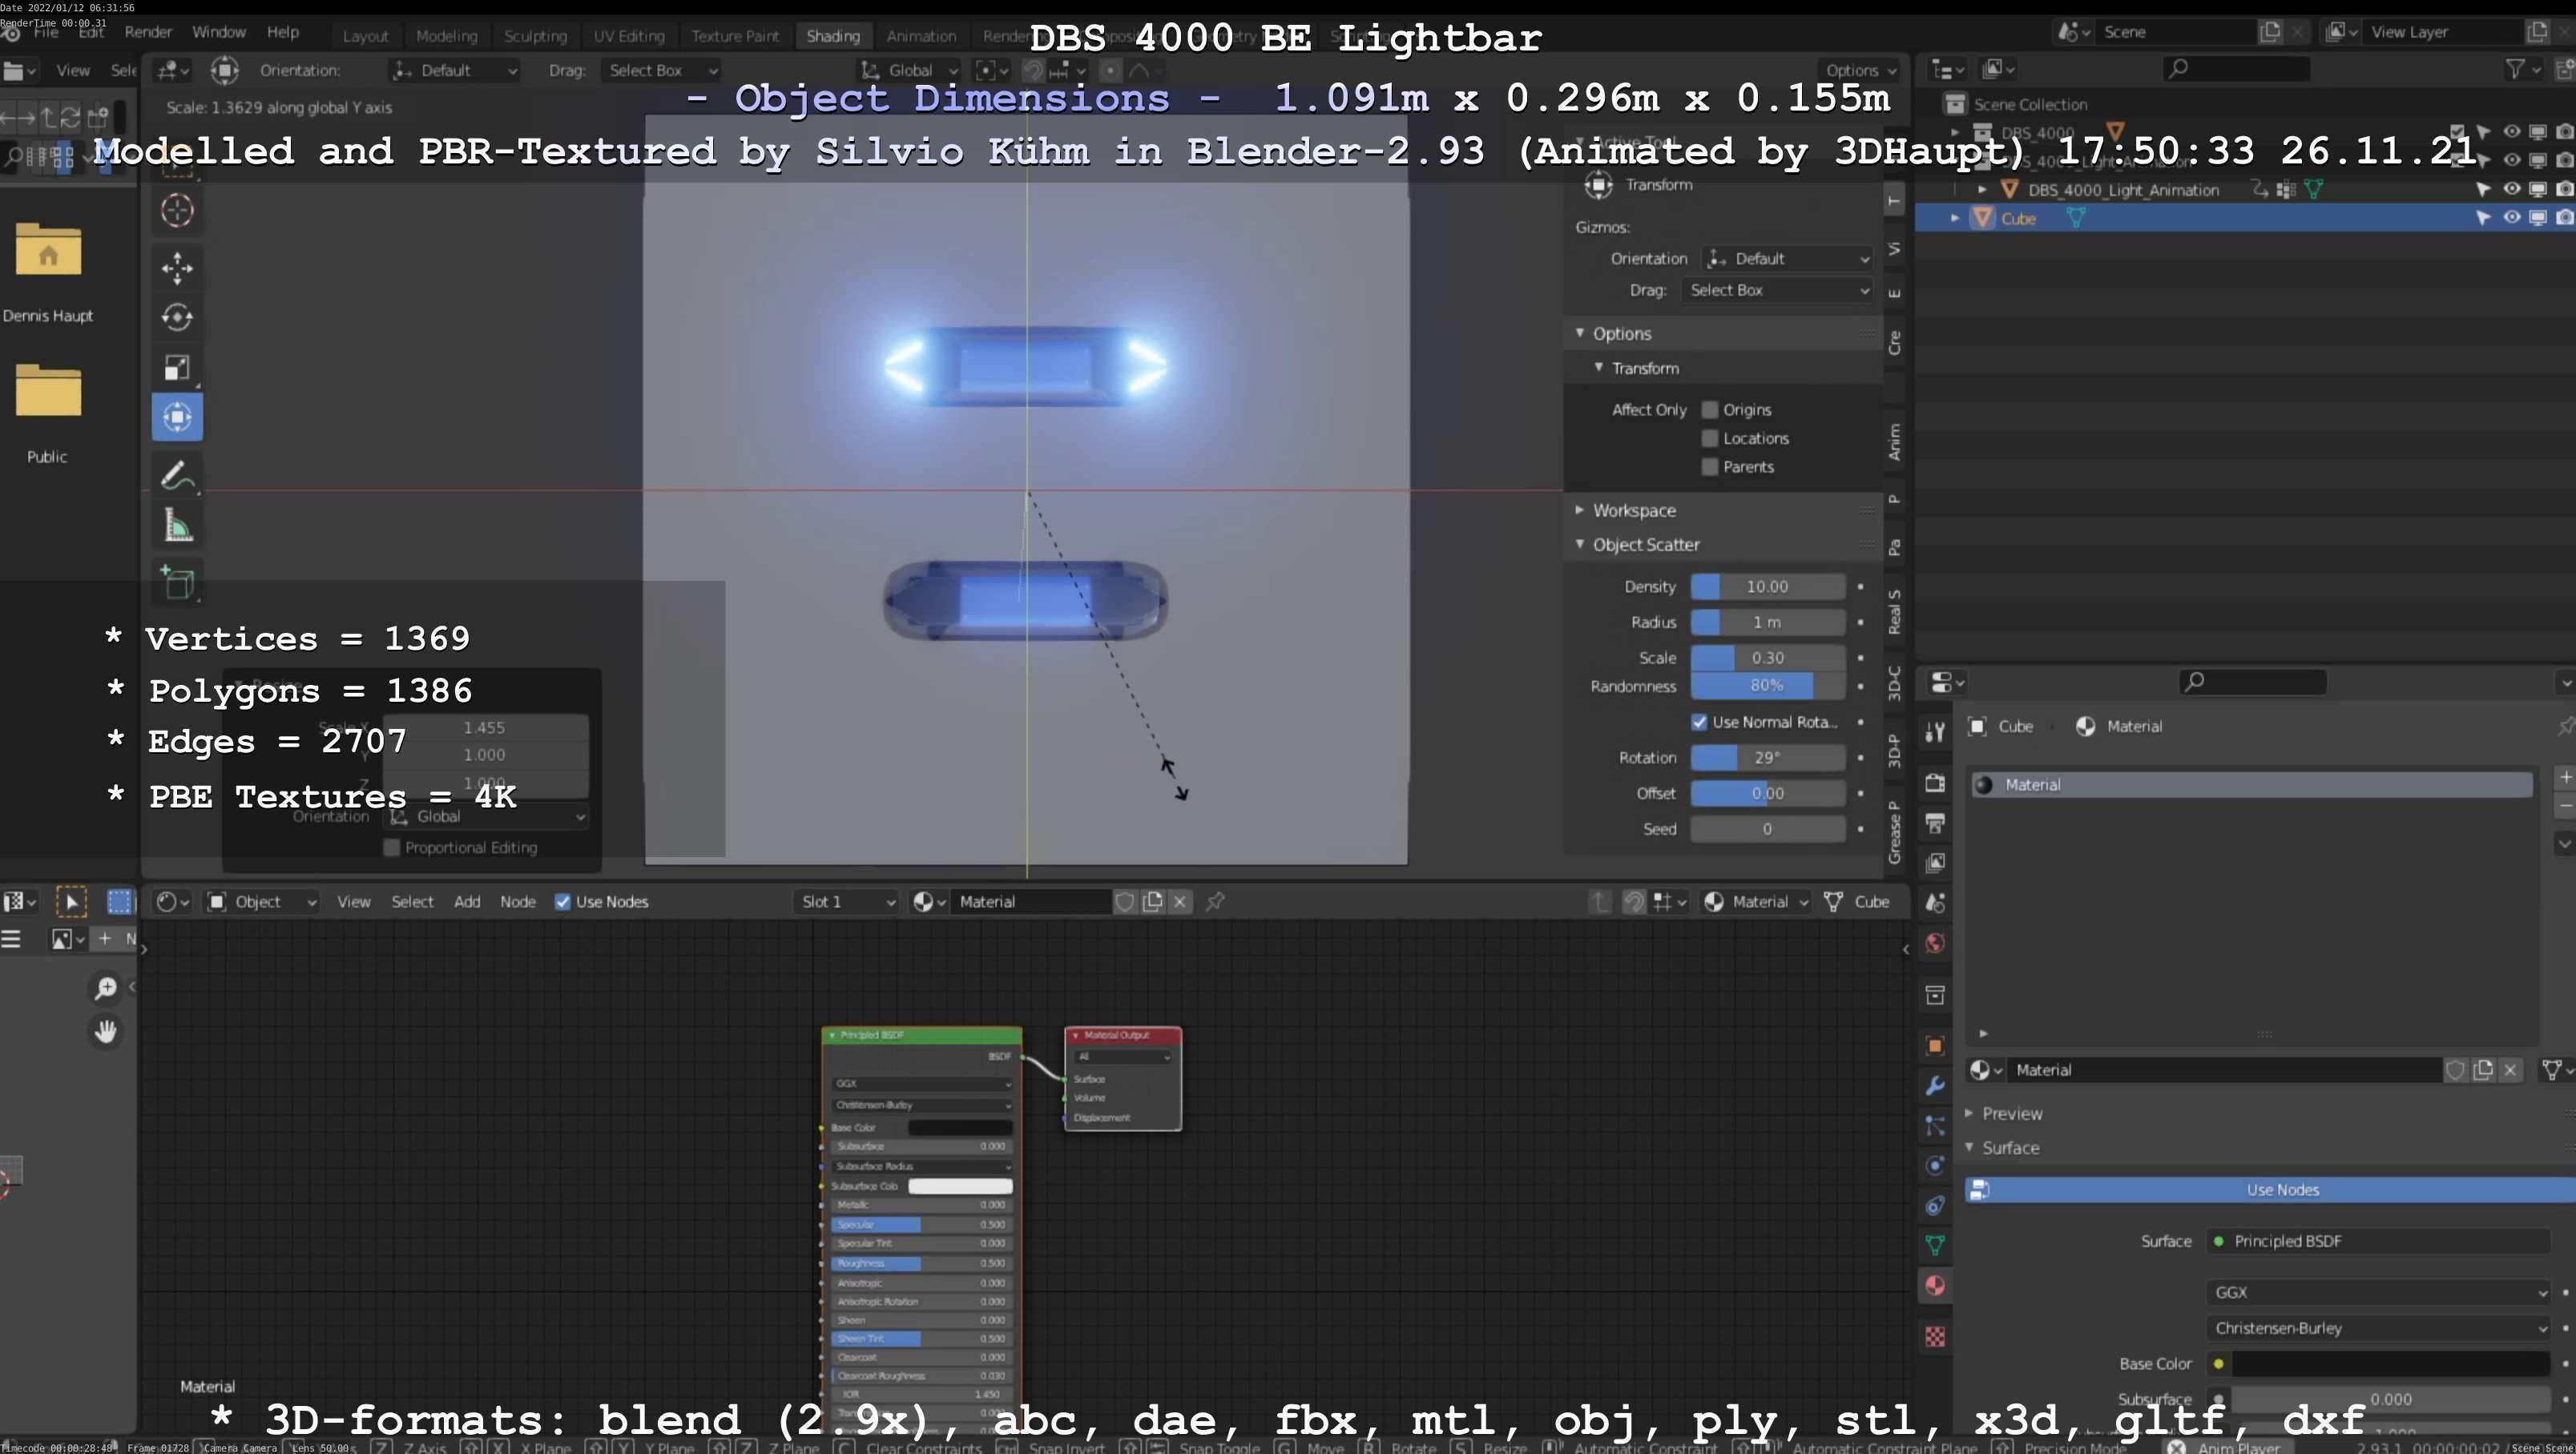Switch to the Texture Paint workspace tab
The width and height of the screenshot is (2576, 1454).
735,36
